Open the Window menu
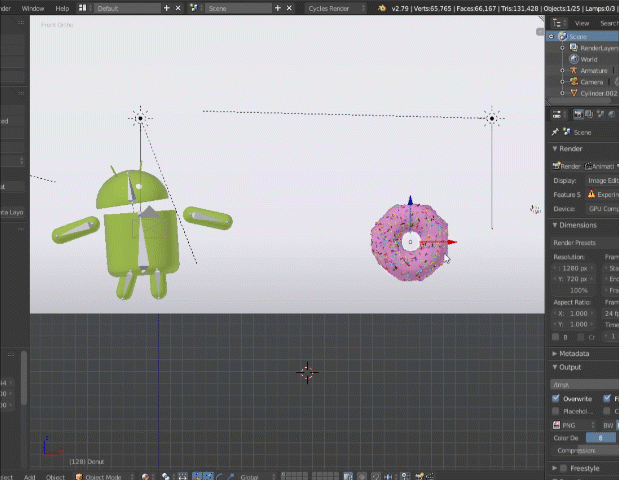This screenshot has width=619, height=480. click(x=33, y=7)
